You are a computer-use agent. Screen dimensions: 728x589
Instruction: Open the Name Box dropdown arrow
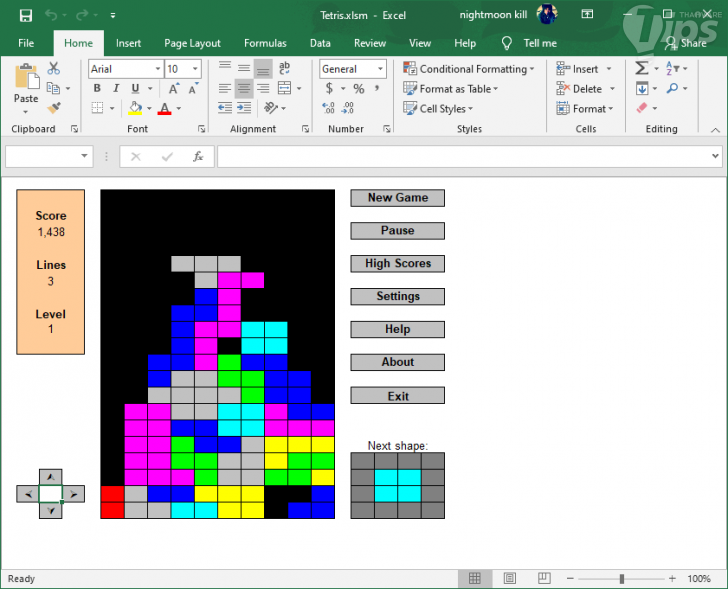tap(84, 155)
